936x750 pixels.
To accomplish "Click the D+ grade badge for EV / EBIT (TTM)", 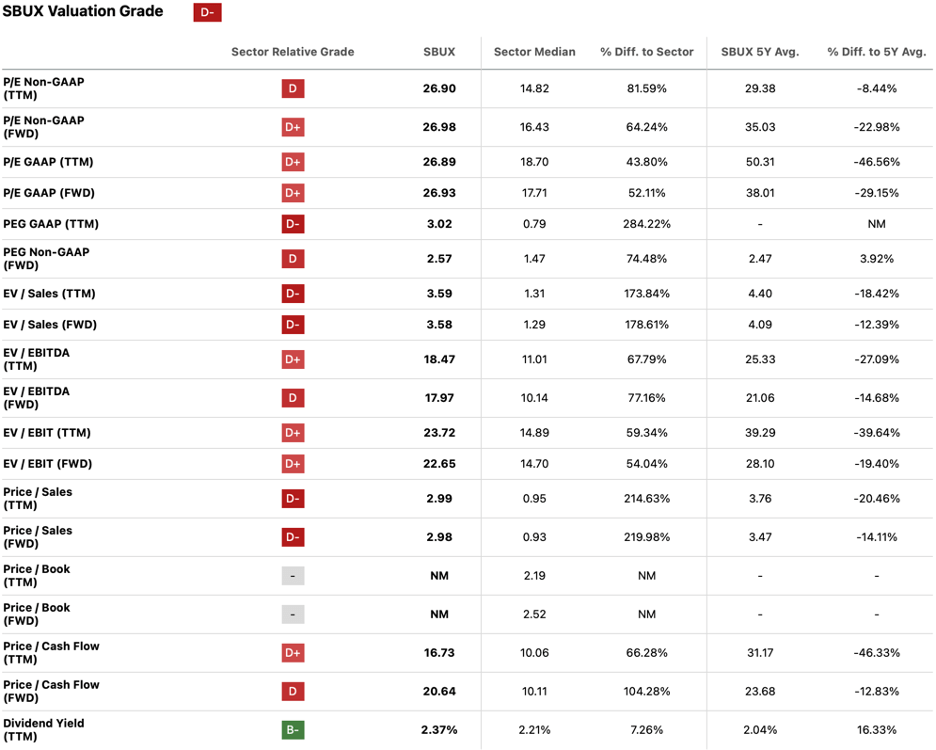I will pos(292,433).
